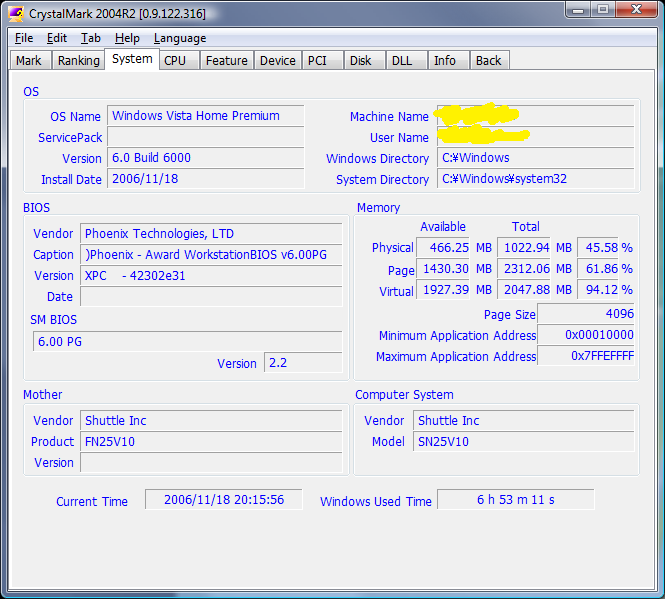Open the Language menu

tap(180, 38)
